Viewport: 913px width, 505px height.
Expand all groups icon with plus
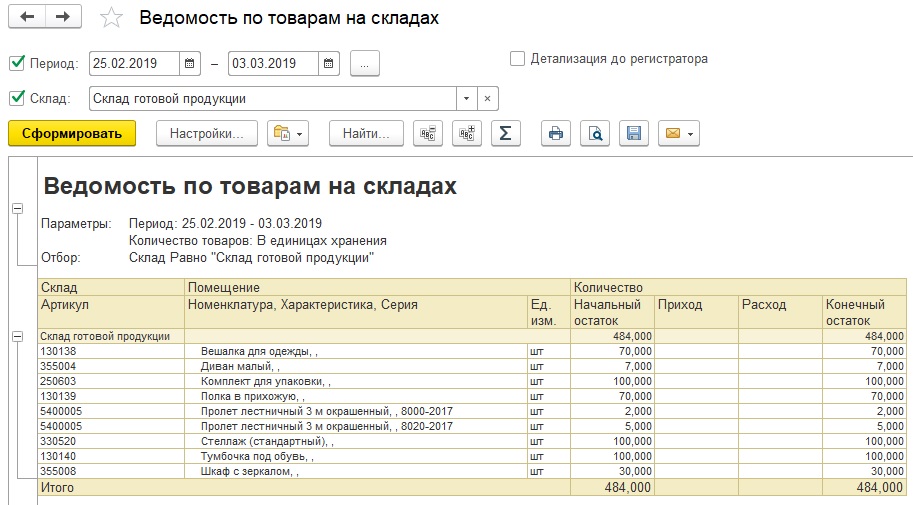pos(467,133)
